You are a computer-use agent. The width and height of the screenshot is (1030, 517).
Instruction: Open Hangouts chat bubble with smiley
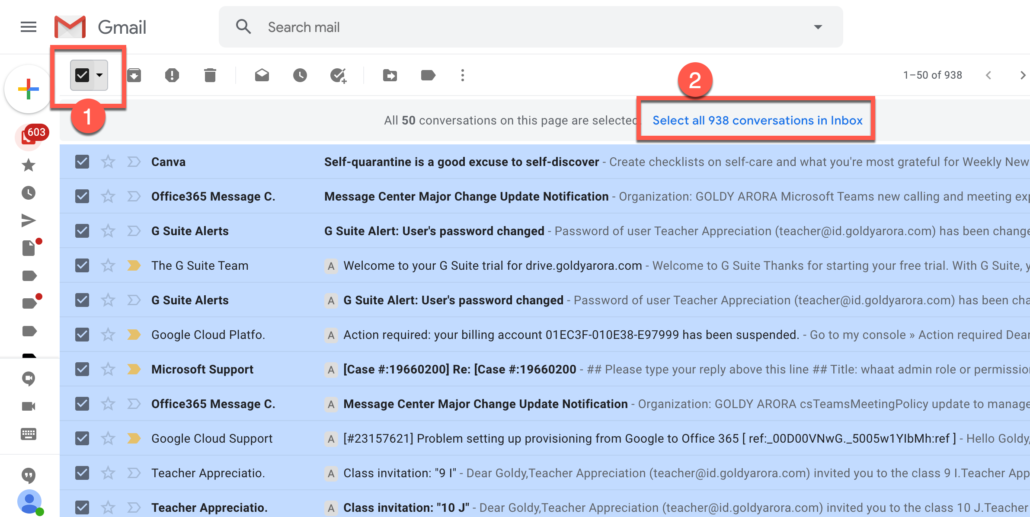tap(28, 379)
